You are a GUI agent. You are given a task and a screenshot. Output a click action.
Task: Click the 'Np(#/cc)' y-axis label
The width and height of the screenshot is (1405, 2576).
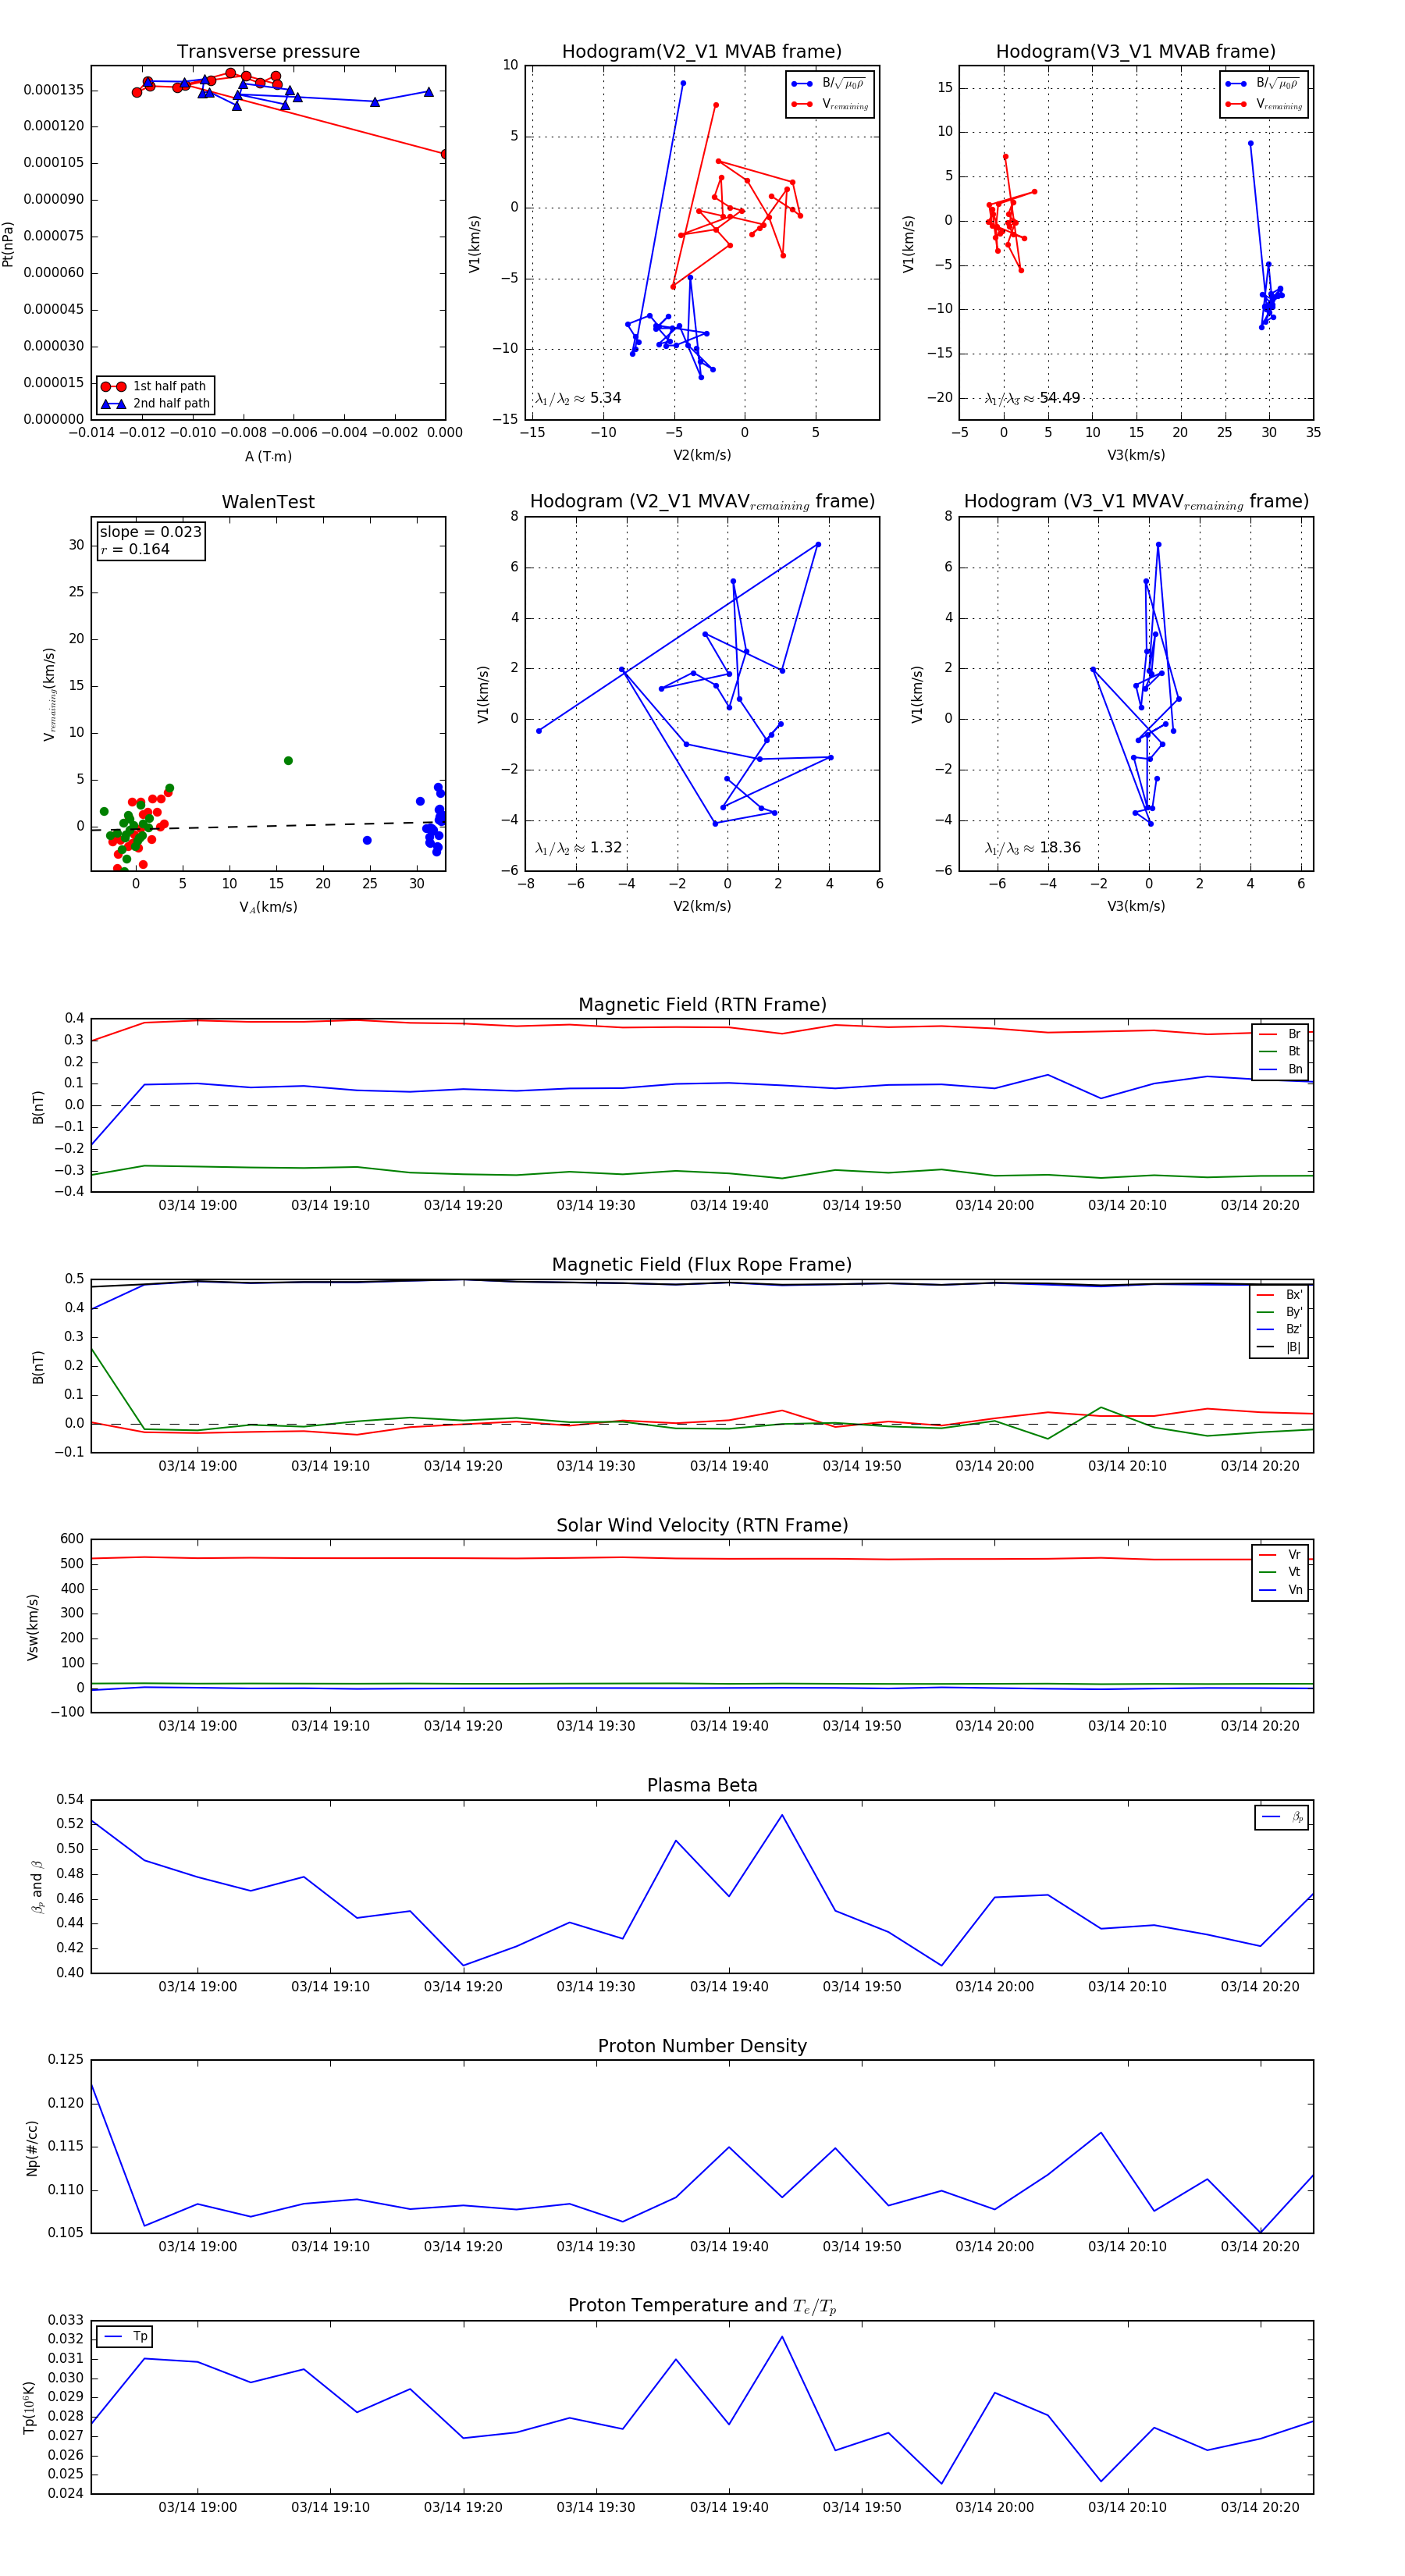point(33,2148)
